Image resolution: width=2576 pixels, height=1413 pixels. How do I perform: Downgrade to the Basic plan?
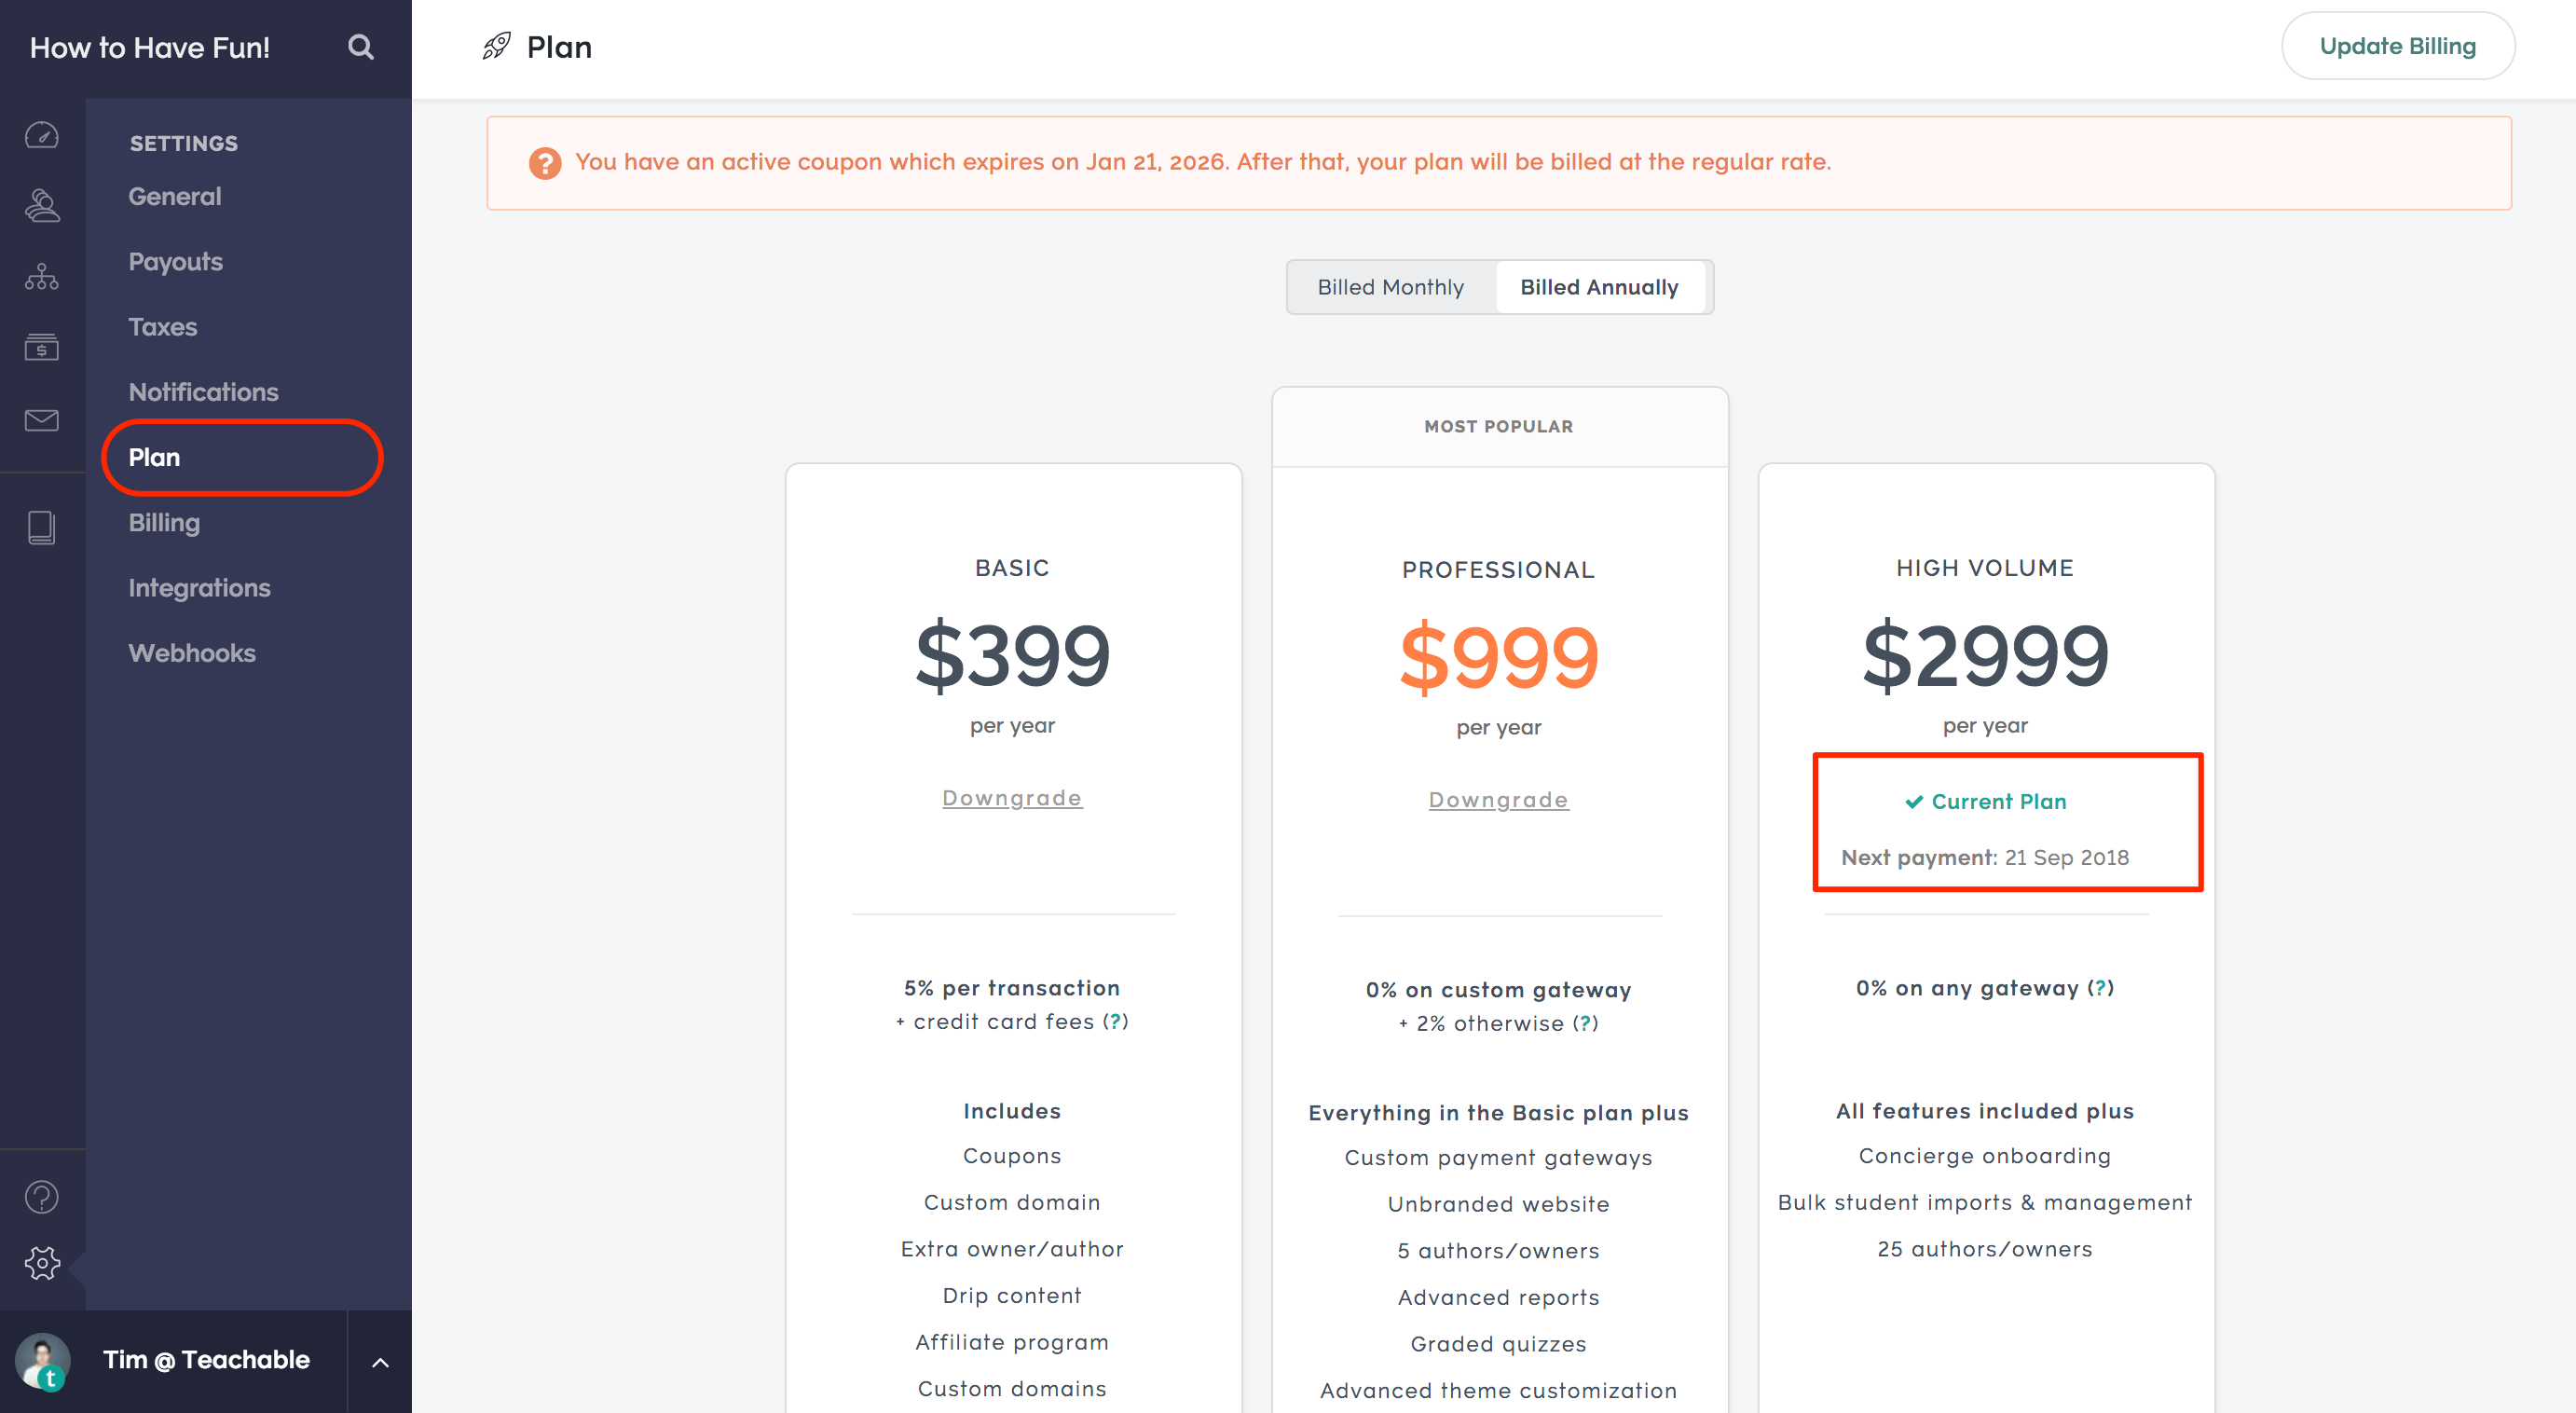(x=1012, y=798)
